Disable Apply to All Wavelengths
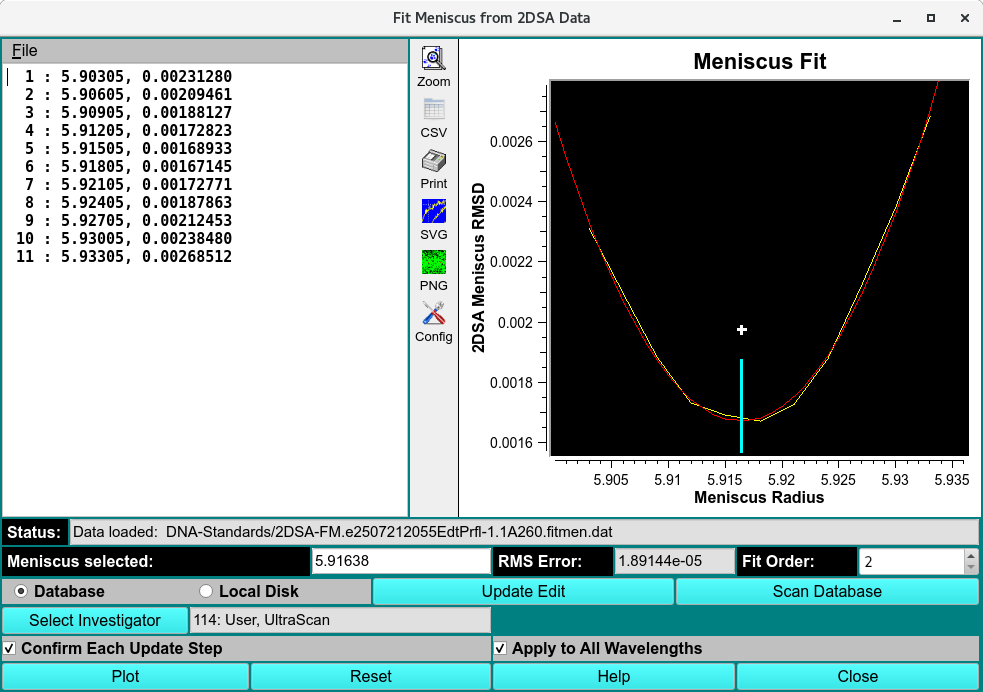The image size is (983, 692). pyautogui.click(x=498, y=648)
